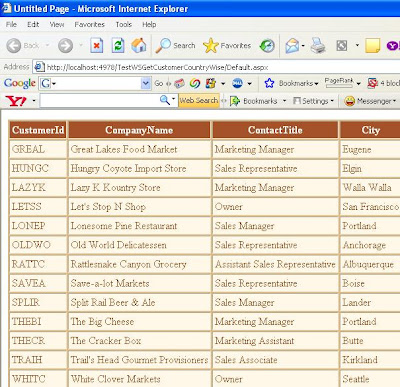Click the Forward navigation arrow icon

65,46
